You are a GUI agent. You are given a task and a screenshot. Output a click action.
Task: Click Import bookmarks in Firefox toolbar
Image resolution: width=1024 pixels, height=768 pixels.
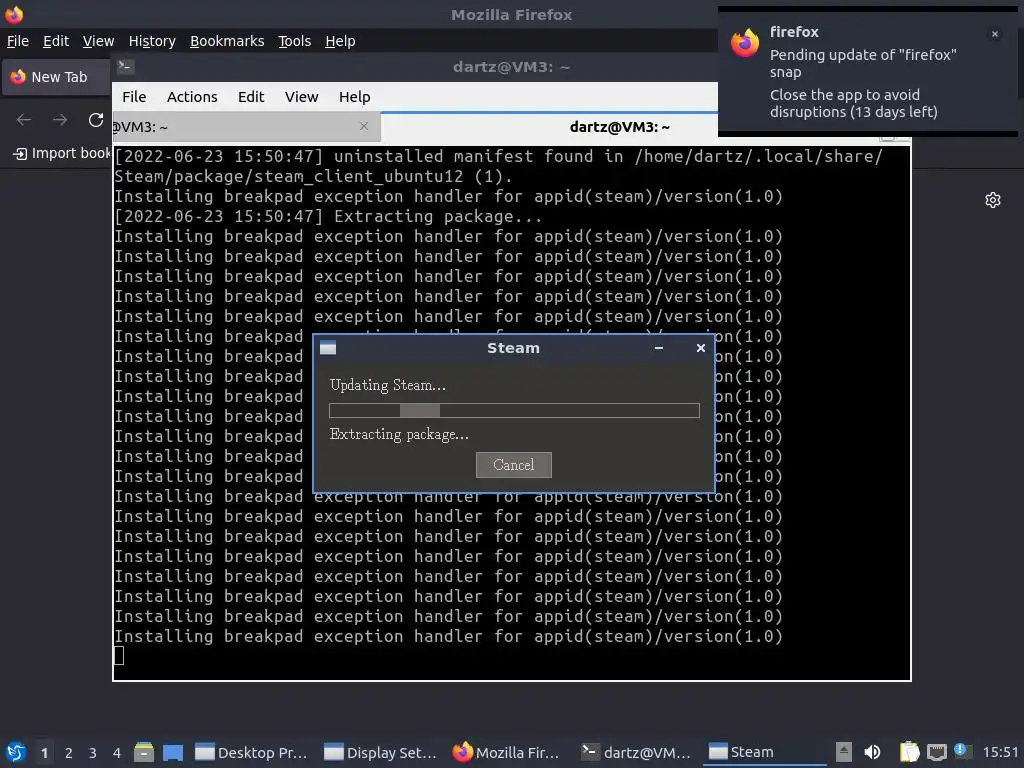point(62,153)
